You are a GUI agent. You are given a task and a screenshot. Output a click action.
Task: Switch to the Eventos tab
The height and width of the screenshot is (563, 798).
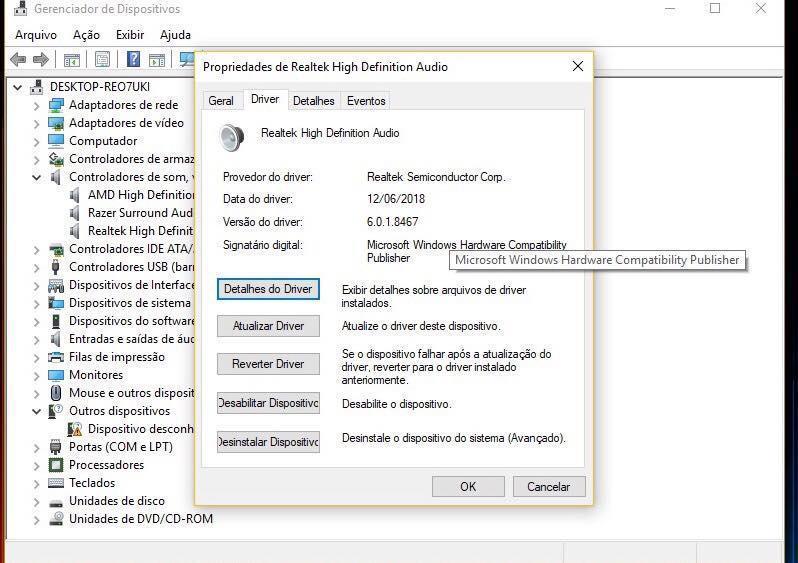coord(366,101)
